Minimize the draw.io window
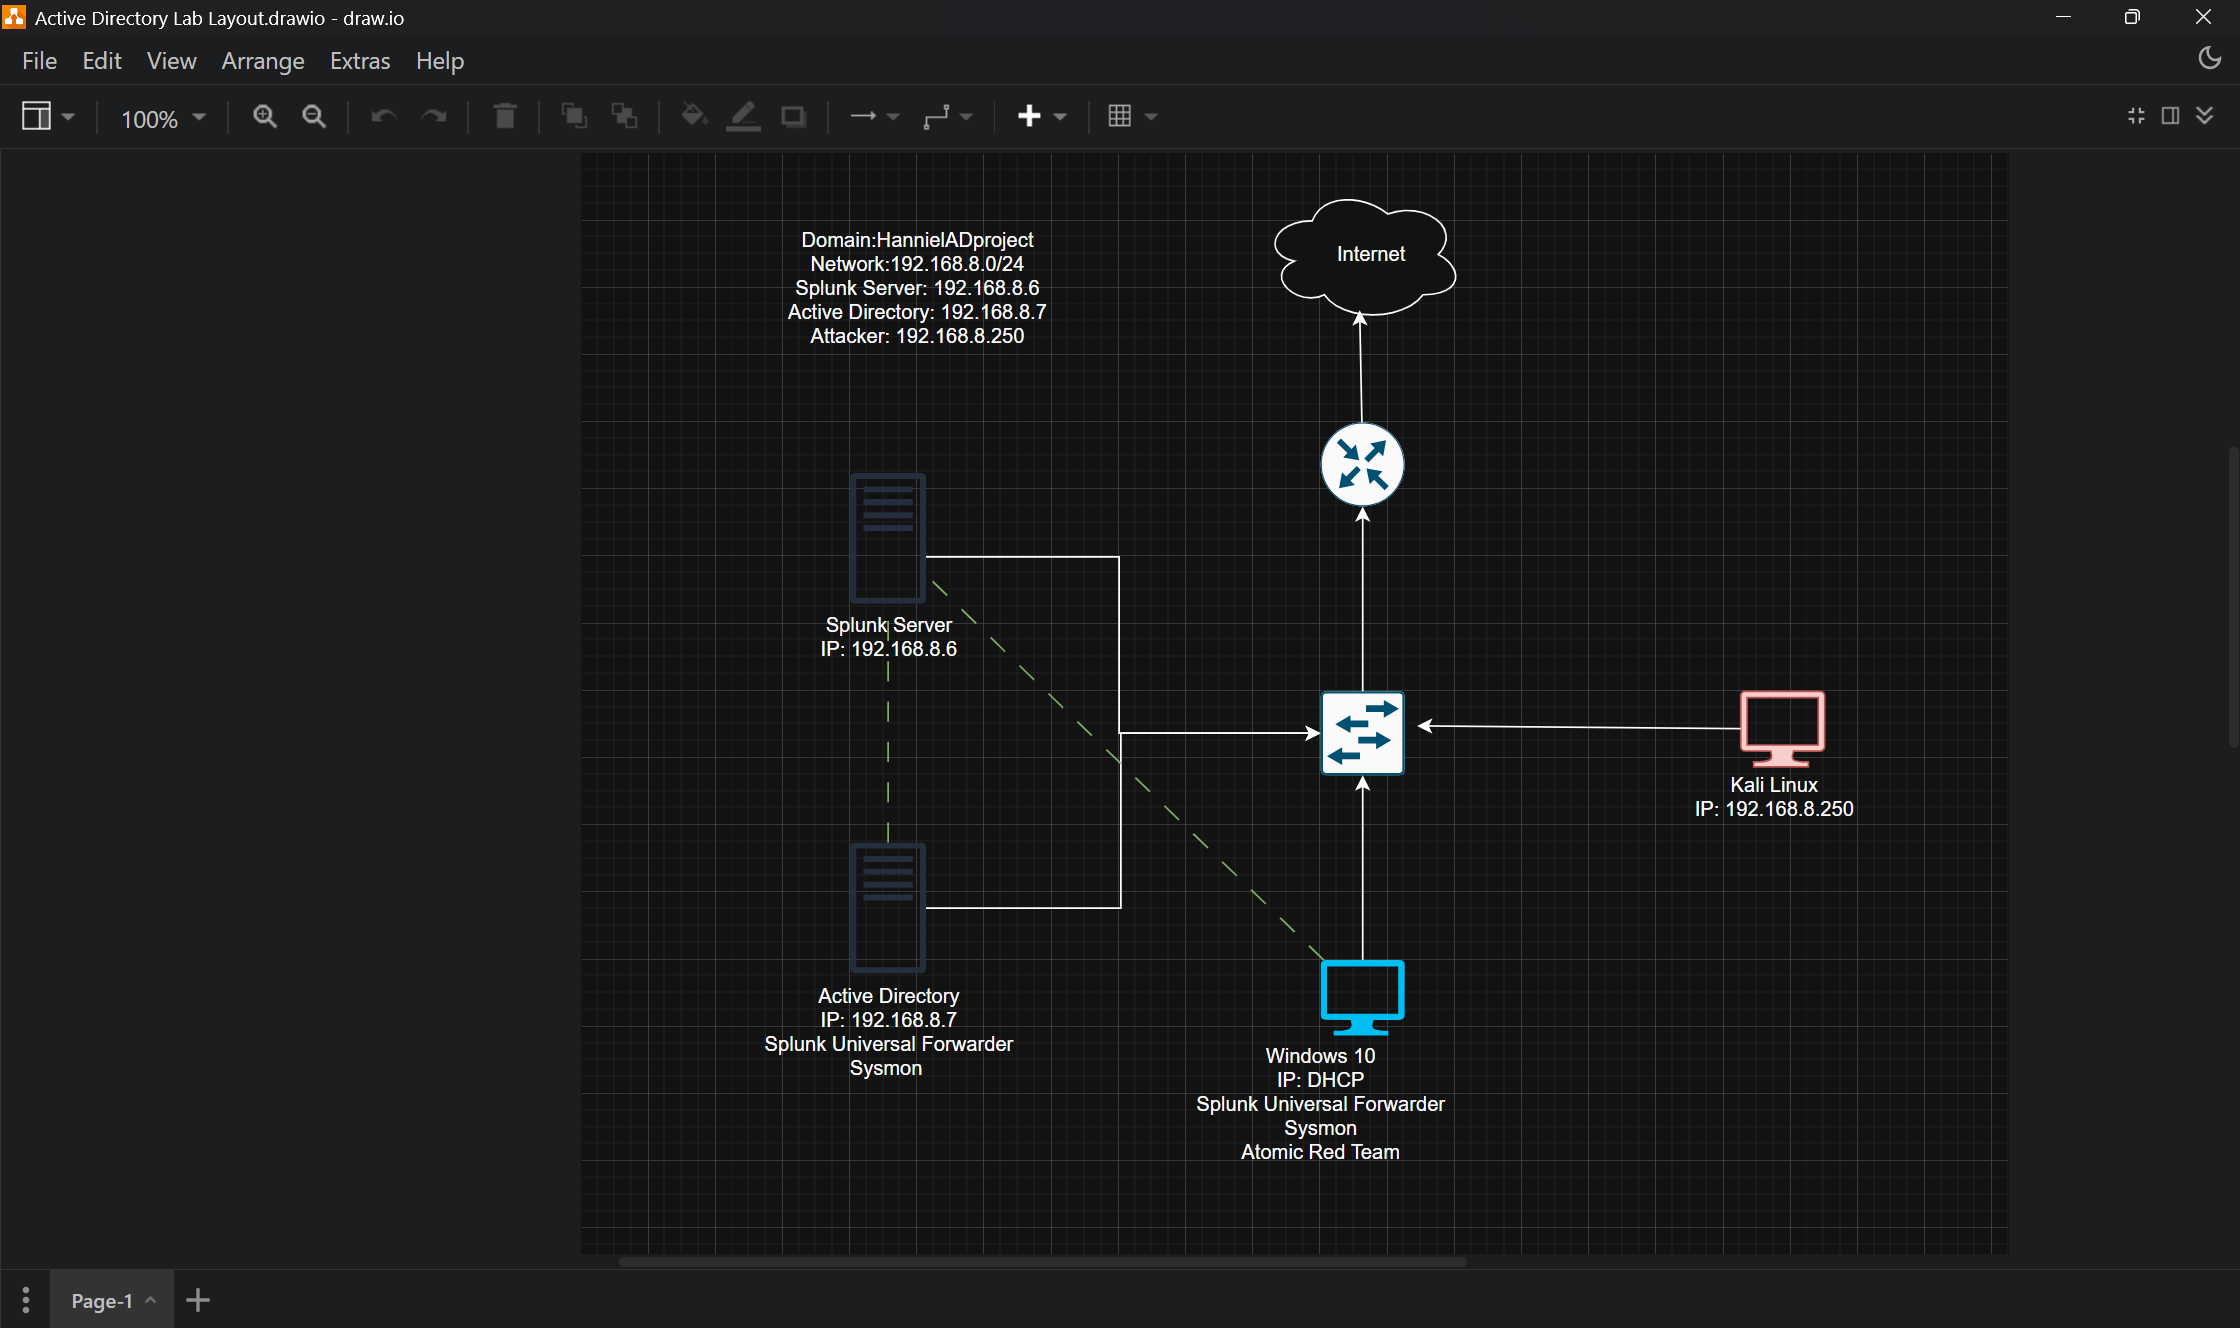Image resolution: width=2240 pixels, height=1328 pixels. 2063,17
